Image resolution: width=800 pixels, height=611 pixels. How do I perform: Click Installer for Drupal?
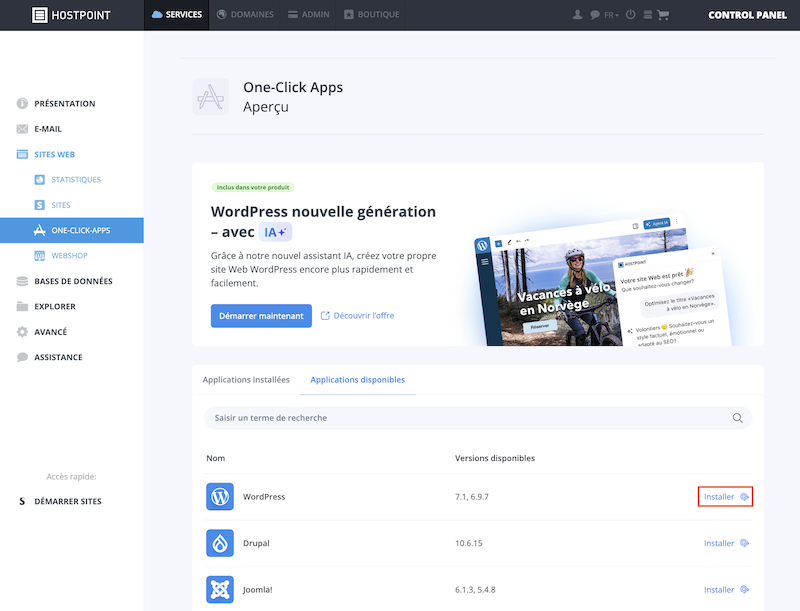click(726, 543)
